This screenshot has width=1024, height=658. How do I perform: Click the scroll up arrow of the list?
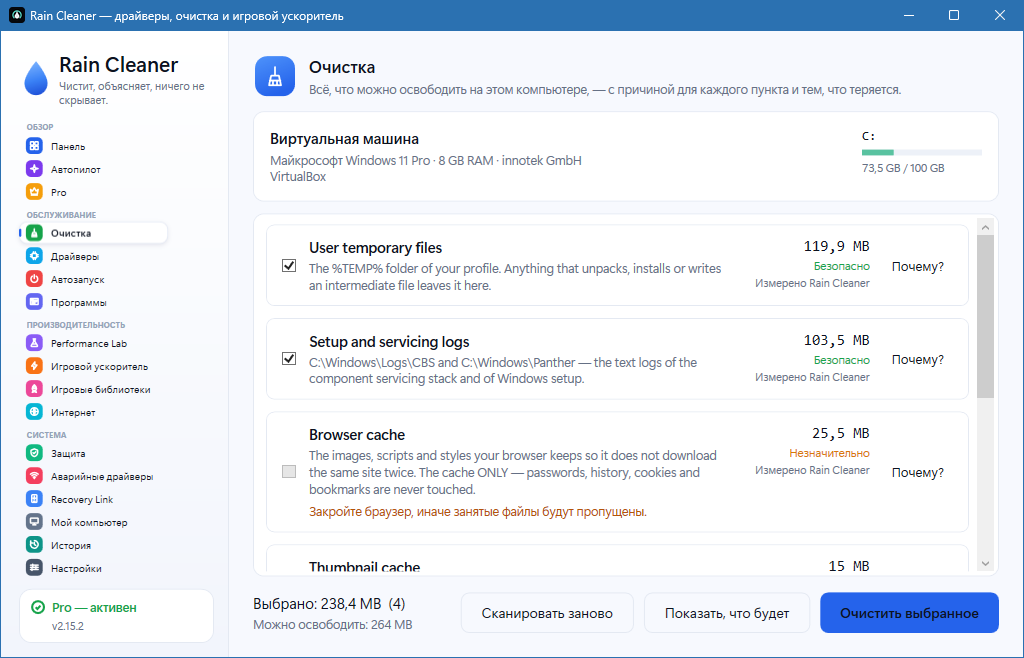985,228
